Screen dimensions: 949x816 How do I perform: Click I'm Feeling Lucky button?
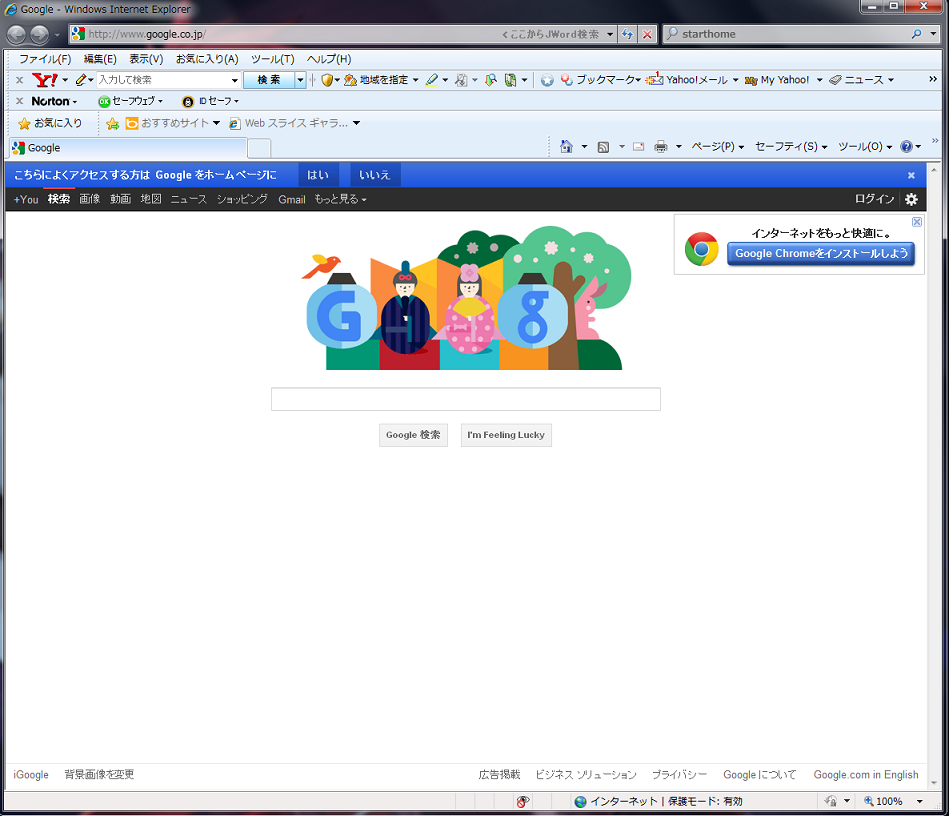506,435
